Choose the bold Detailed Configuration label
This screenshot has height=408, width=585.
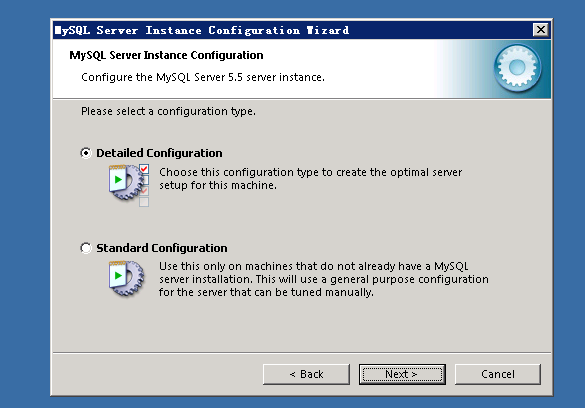pos(159,153)
